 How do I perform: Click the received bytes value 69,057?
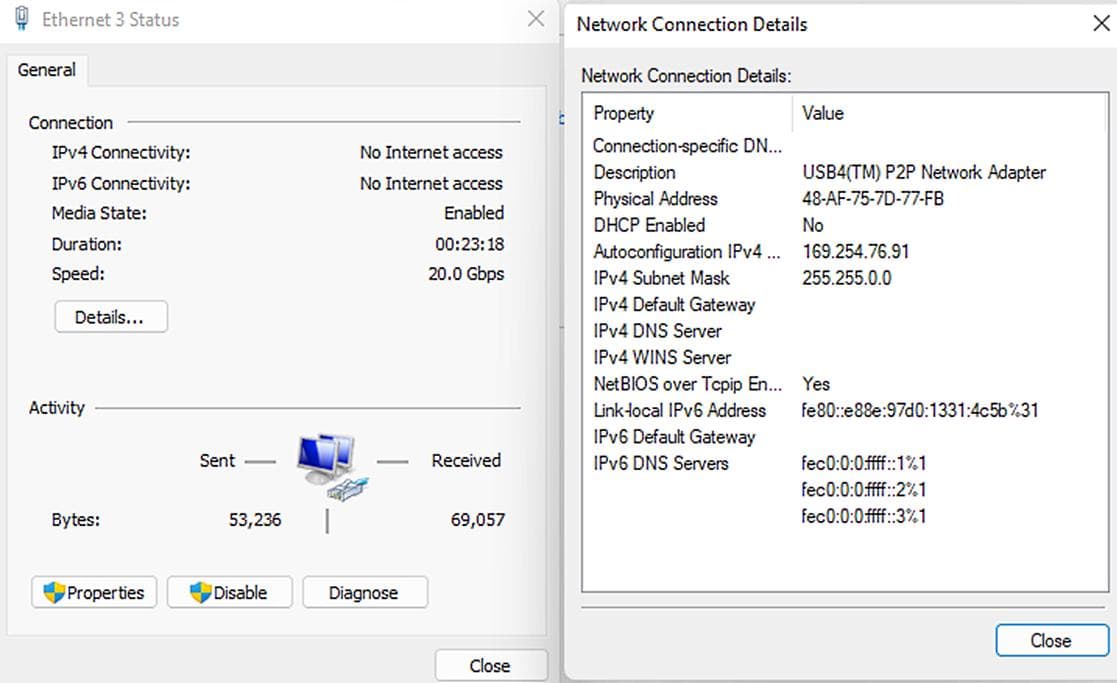[x=477, y=520]
